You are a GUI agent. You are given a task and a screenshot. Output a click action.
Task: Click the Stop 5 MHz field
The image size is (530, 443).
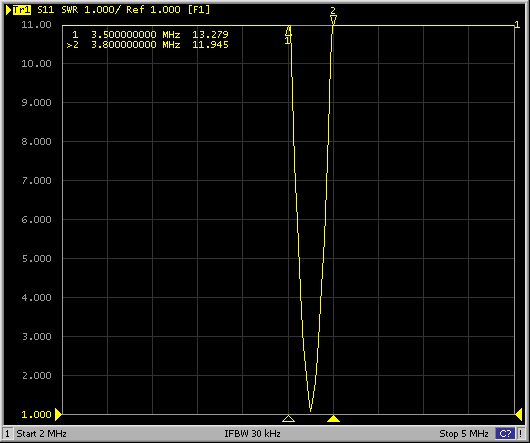coord(464,434)
